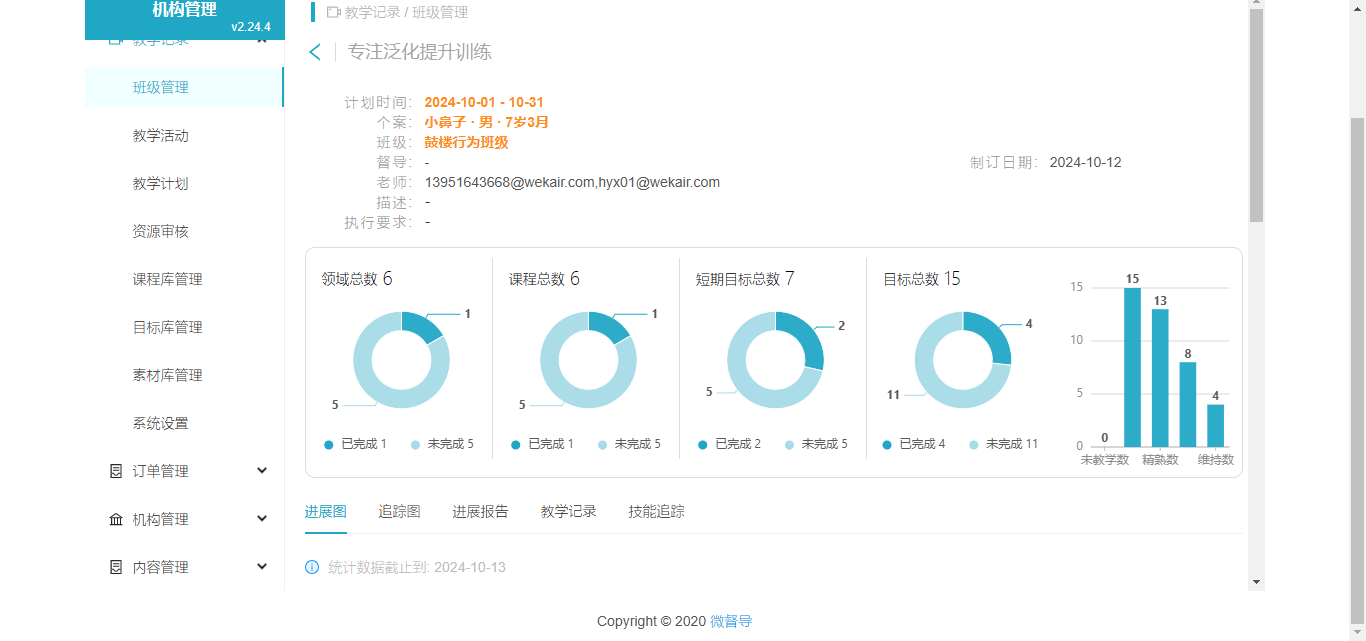
Task: Open 课程库管理 in the sidebar
Action: coord(168,279)
